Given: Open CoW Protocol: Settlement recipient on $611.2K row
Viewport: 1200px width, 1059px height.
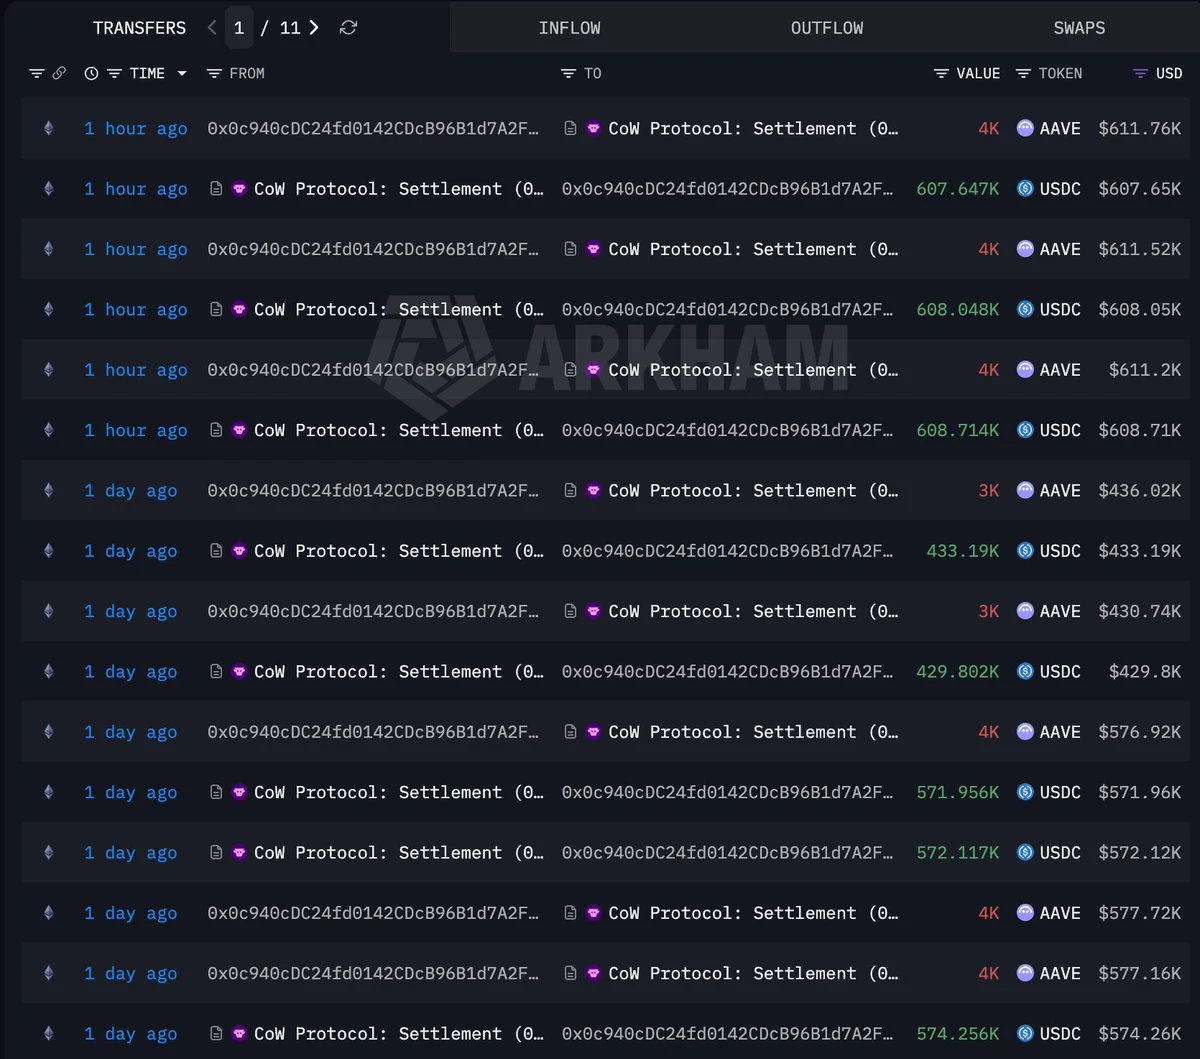Looking at the screenshot, I should [x=753, y=369].
